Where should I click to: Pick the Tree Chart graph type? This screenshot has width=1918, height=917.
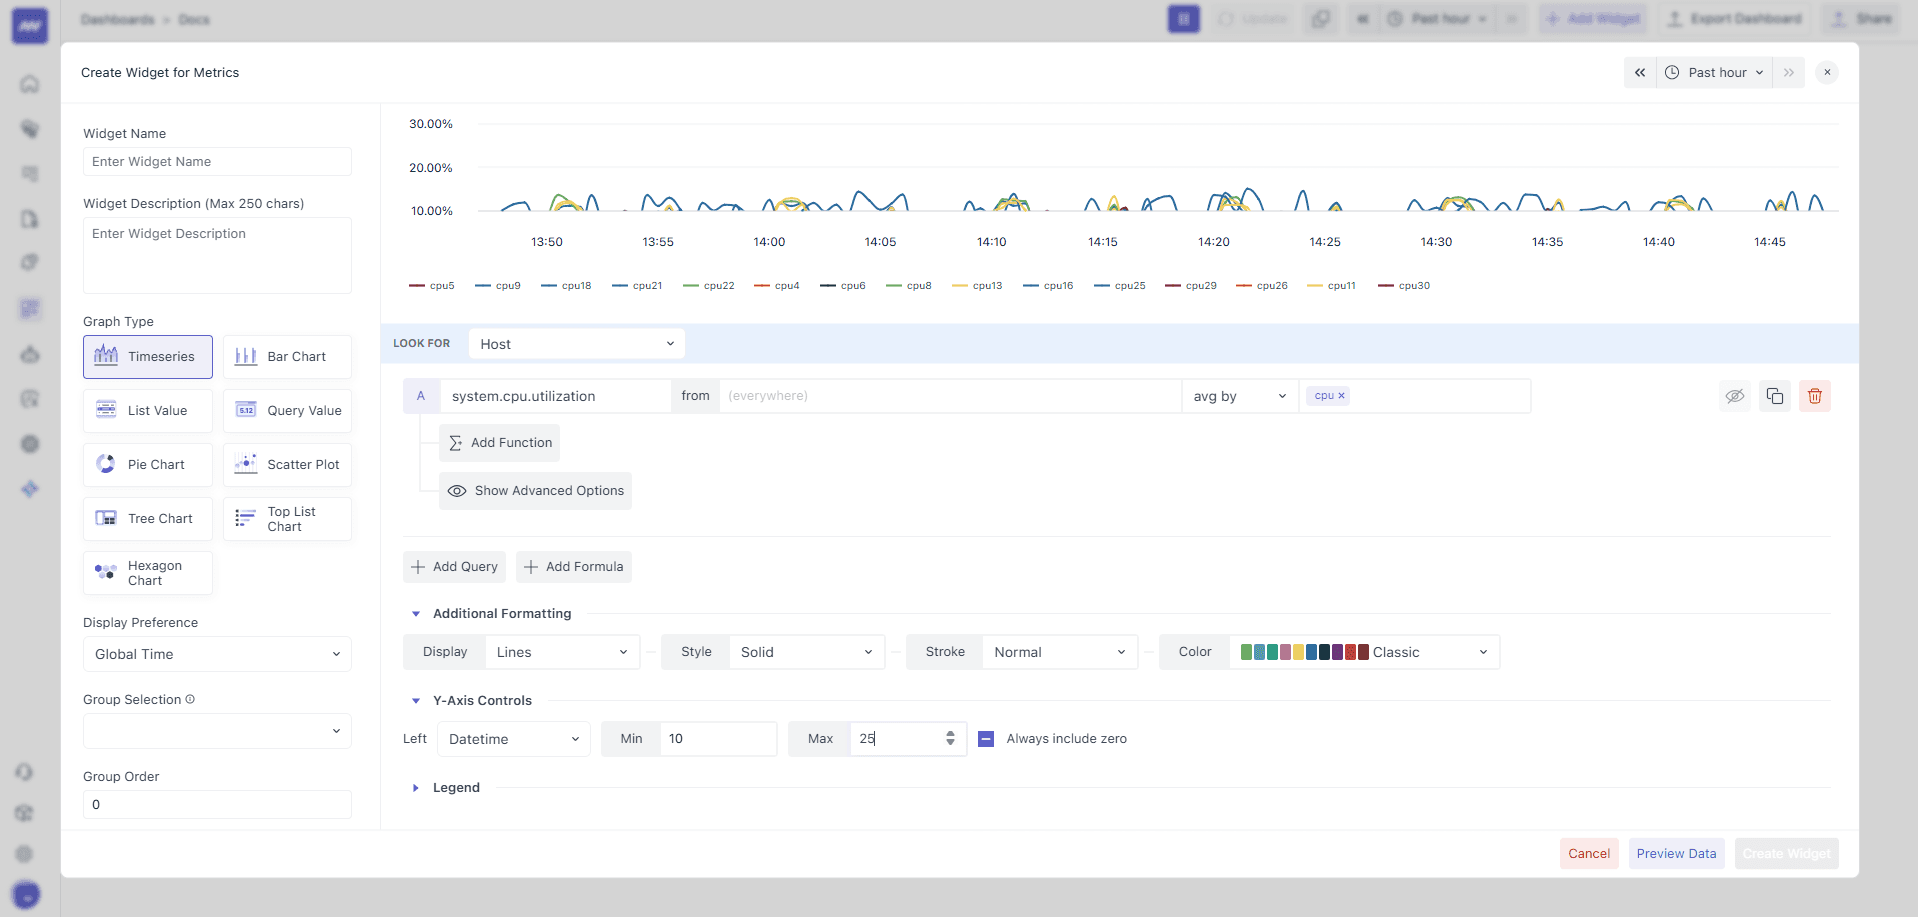148,519
